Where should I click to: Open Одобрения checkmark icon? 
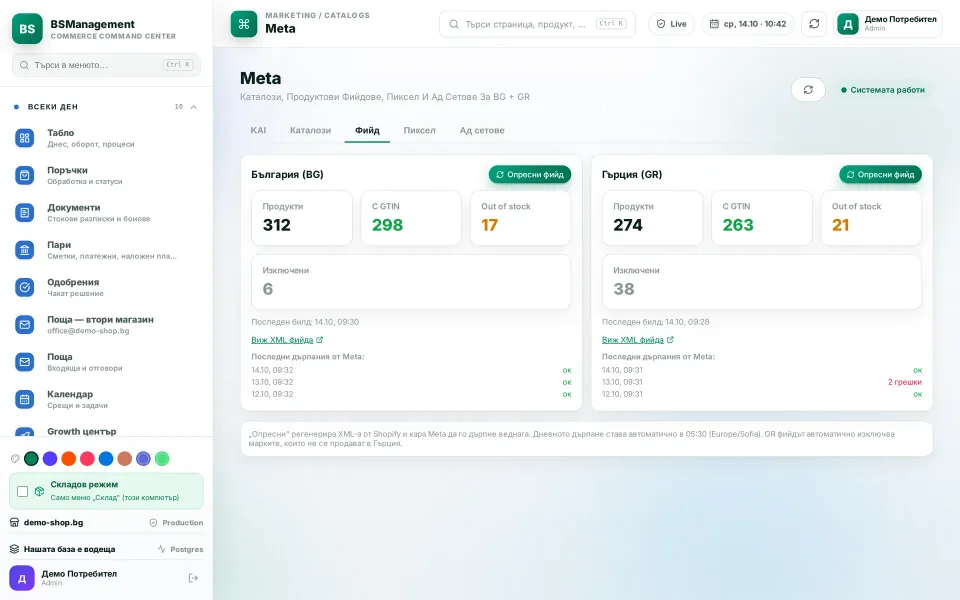tap(24, 287)
